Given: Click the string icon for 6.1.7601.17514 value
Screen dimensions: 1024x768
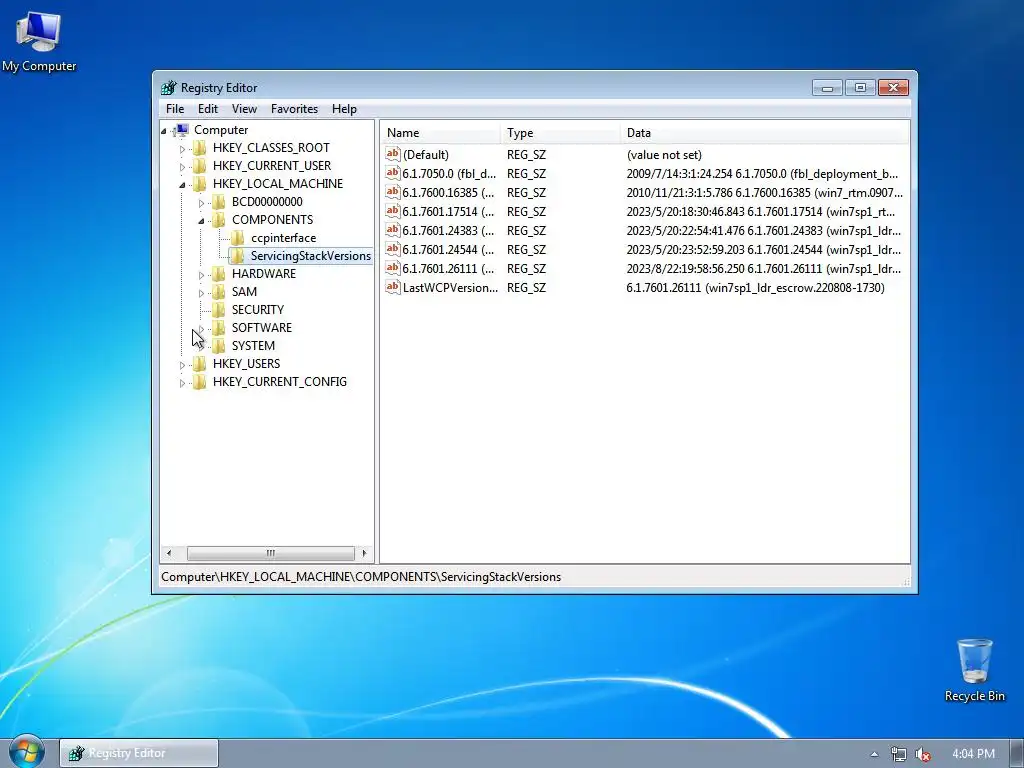Looking at the screenshot, I should coord(392,211).
